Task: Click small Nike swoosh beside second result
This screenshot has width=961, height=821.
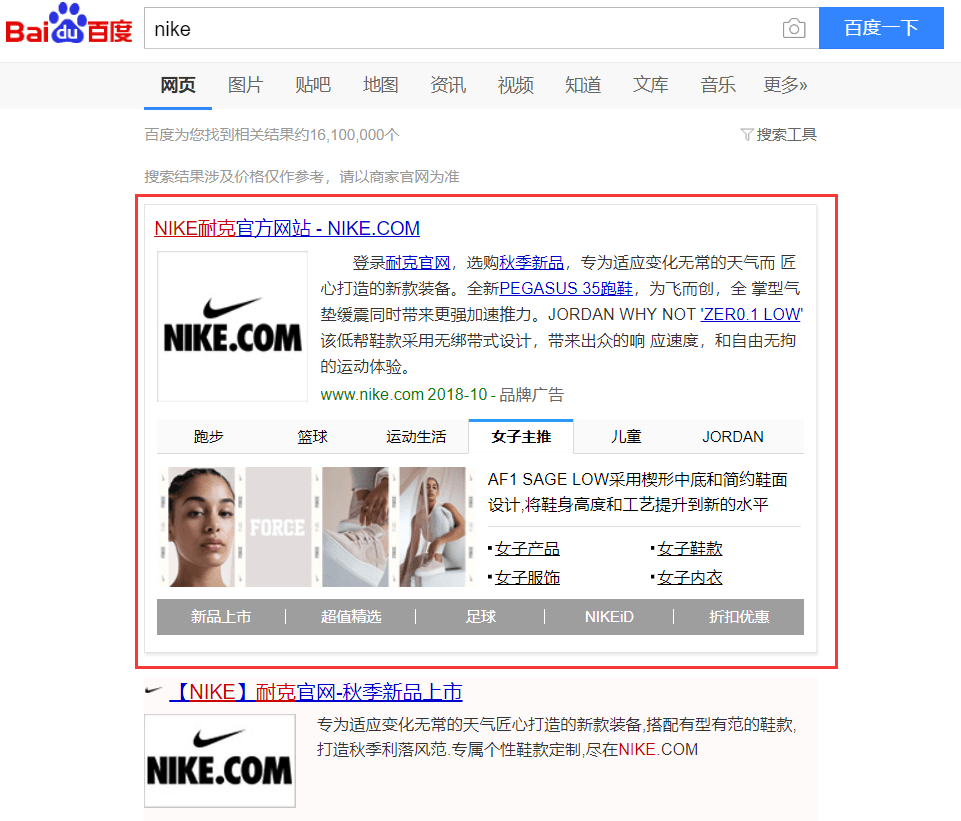Action: 153,690
